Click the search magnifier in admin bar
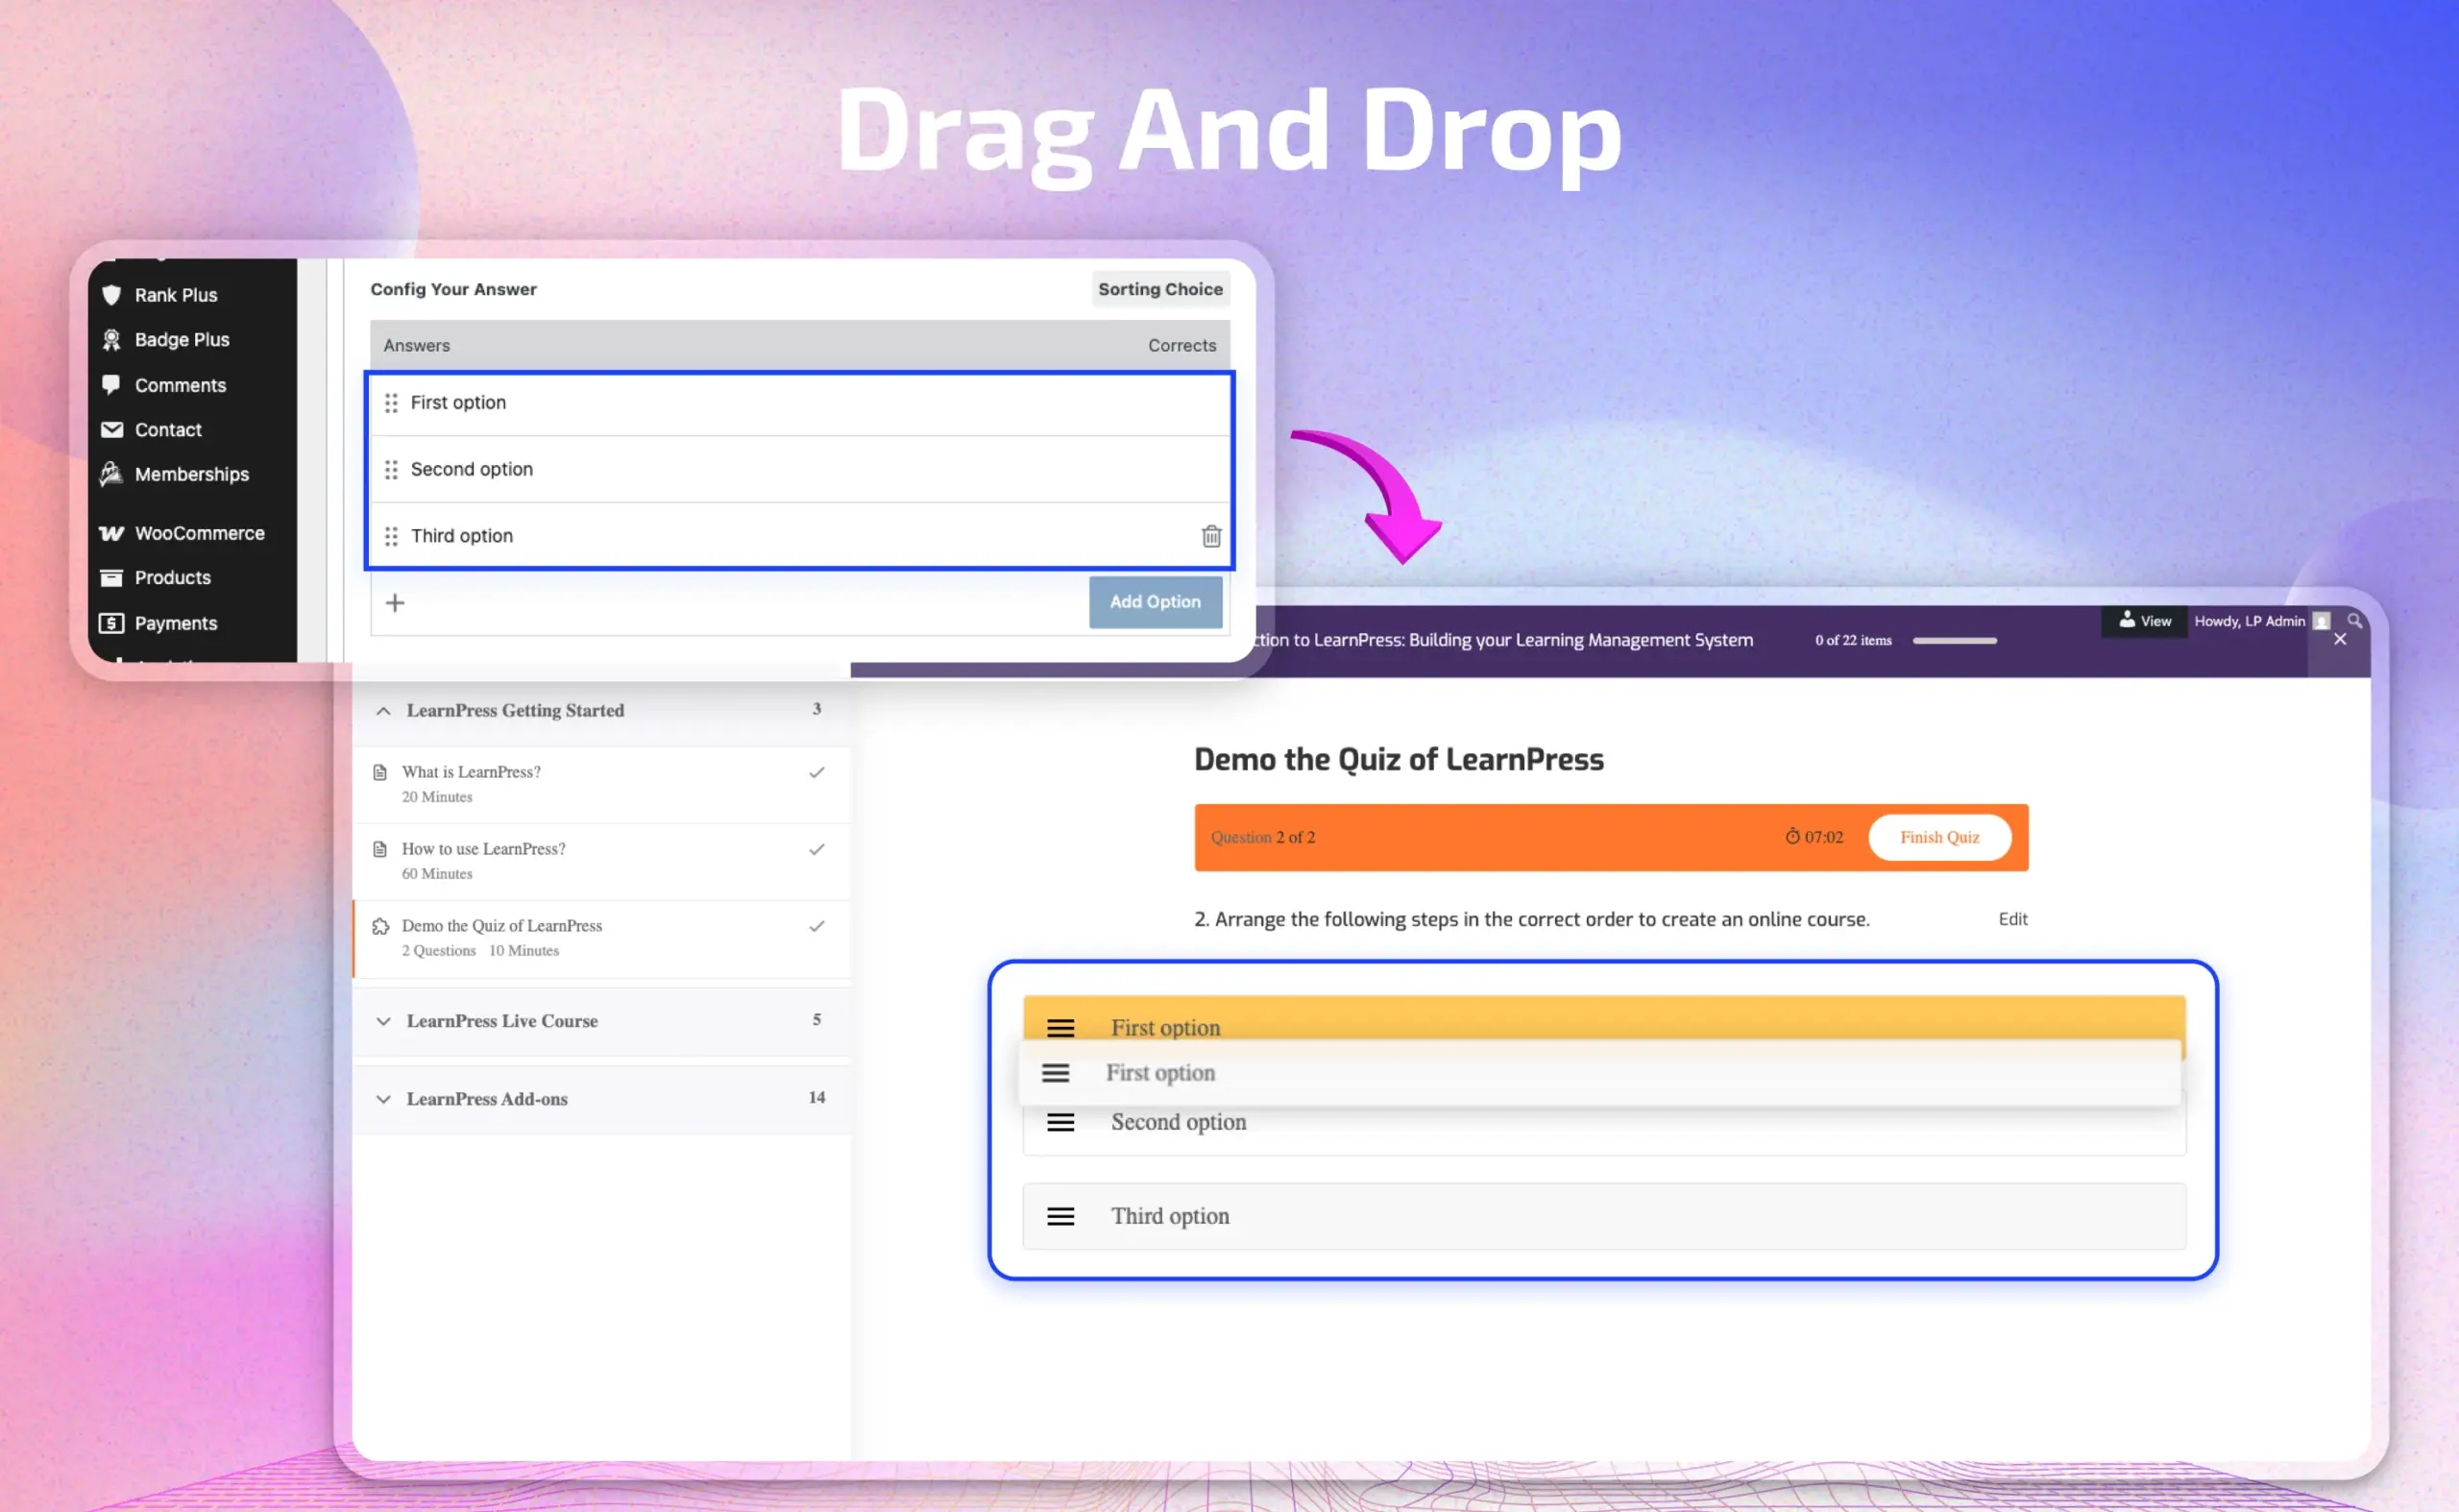2459x1512 pixels. point(2355,621)
